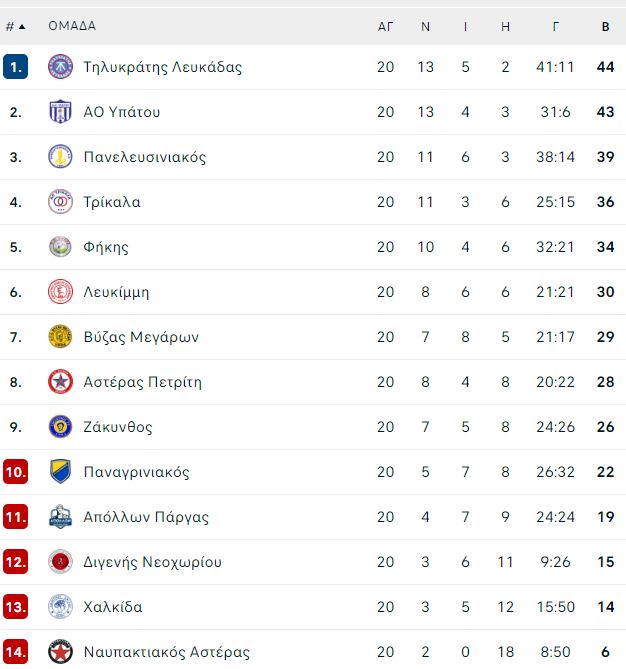Open the Ζάκυνθος team name link
This screenshot has width=626, height=669.
[x=118, y=427]
